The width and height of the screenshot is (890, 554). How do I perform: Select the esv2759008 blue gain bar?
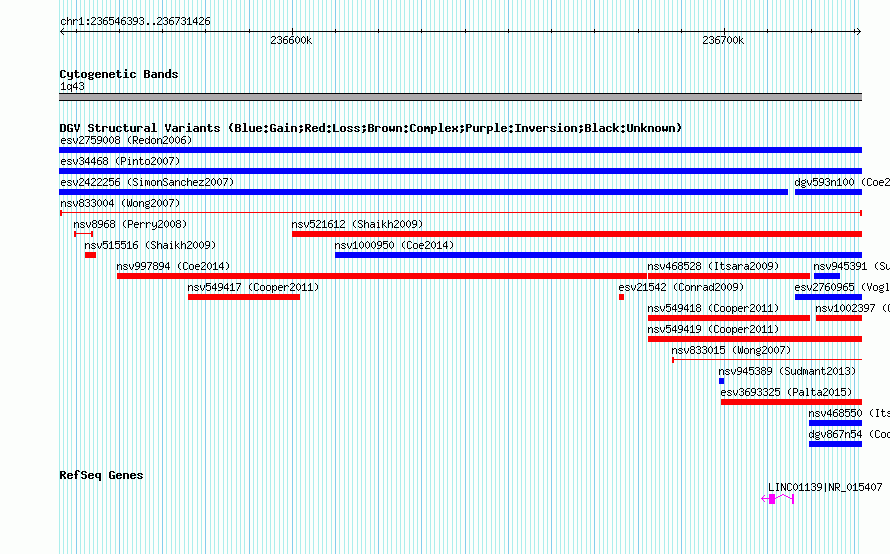coord(460,150)
